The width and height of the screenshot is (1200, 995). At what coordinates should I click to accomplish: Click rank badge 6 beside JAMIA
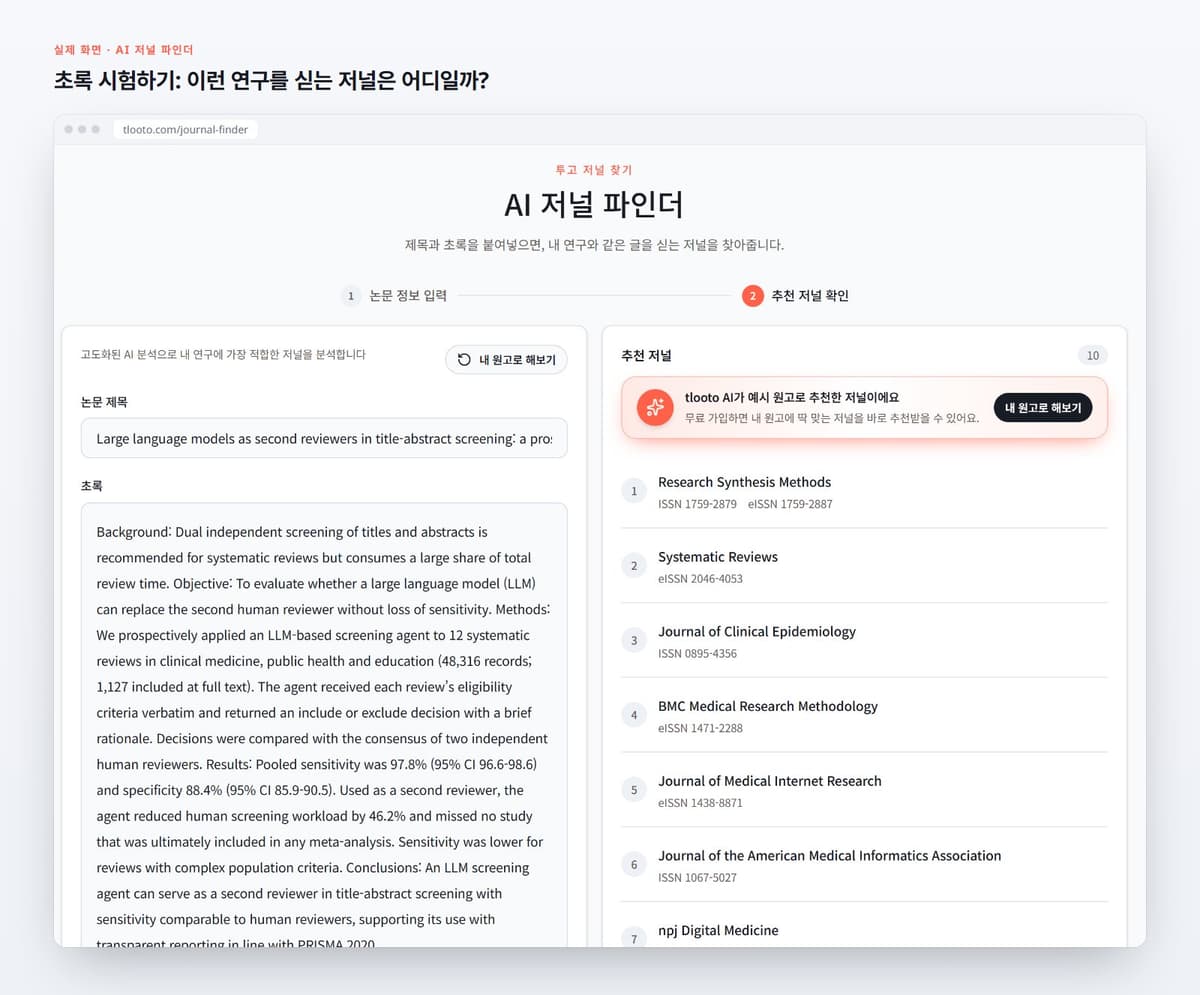point(634,864)
